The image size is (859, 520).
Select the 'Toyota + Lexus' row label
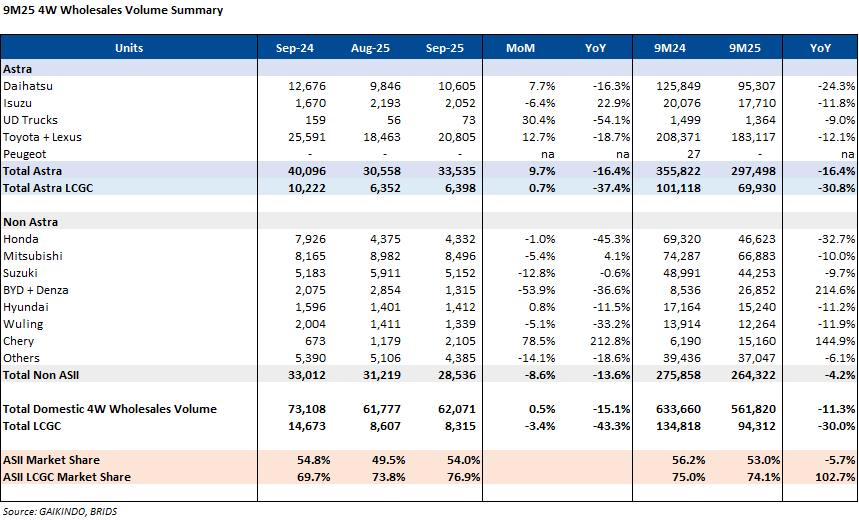pyautogui.click(x=42, y=137)
